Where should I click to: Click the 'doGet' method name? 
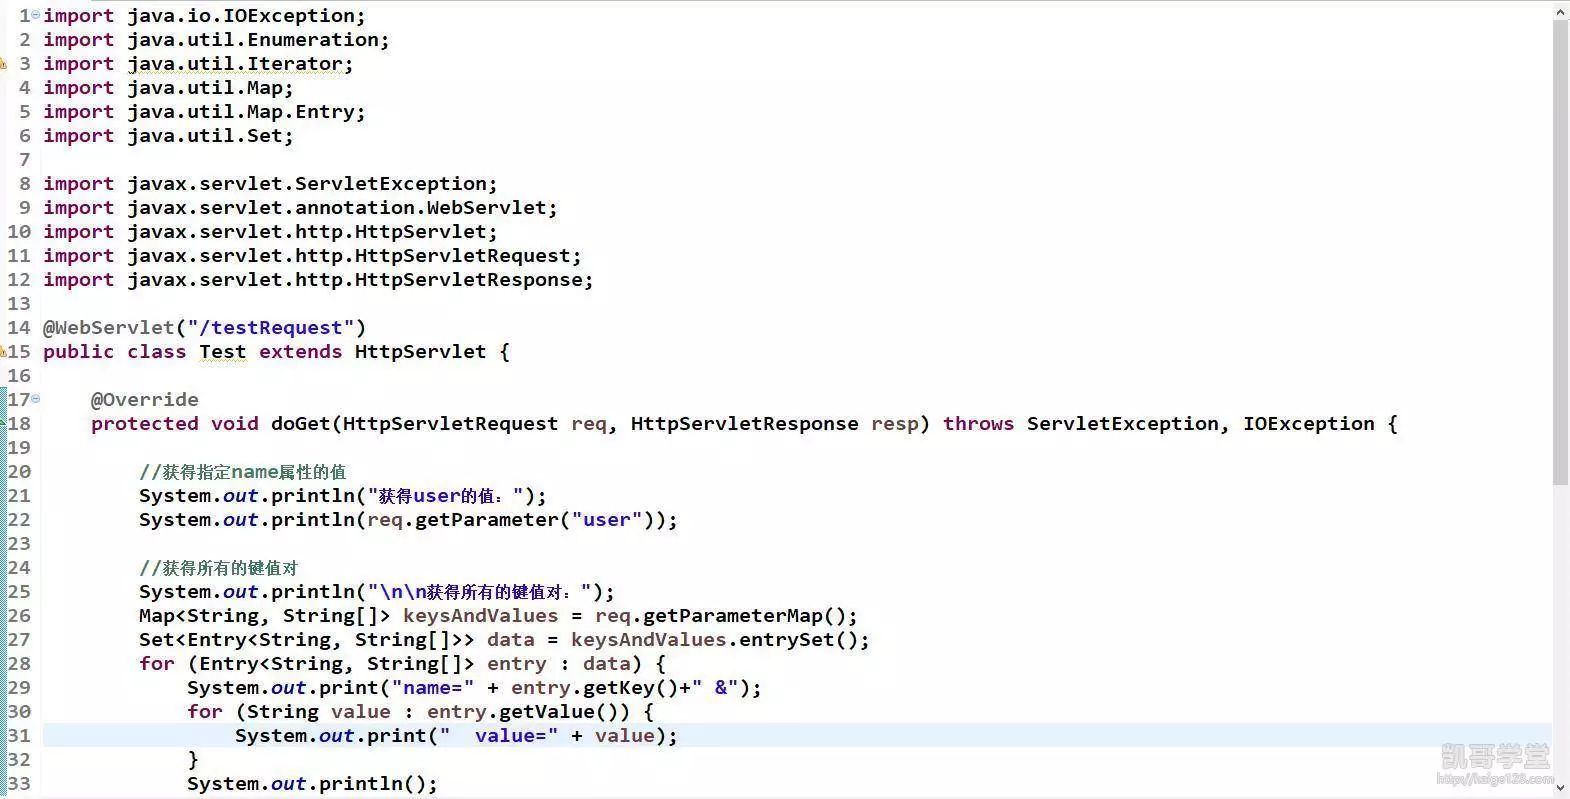(x=300, y=424)
